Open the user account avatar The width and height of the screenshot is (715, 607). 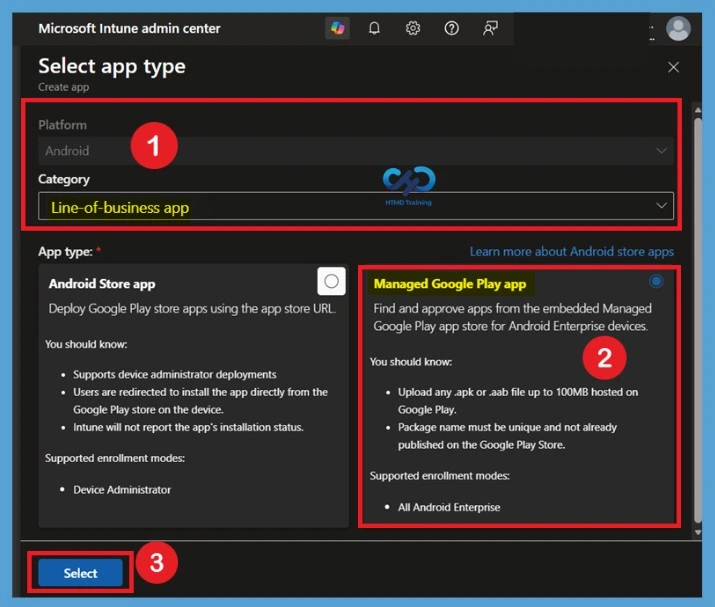pyautogui.click(x=678, y=29)
